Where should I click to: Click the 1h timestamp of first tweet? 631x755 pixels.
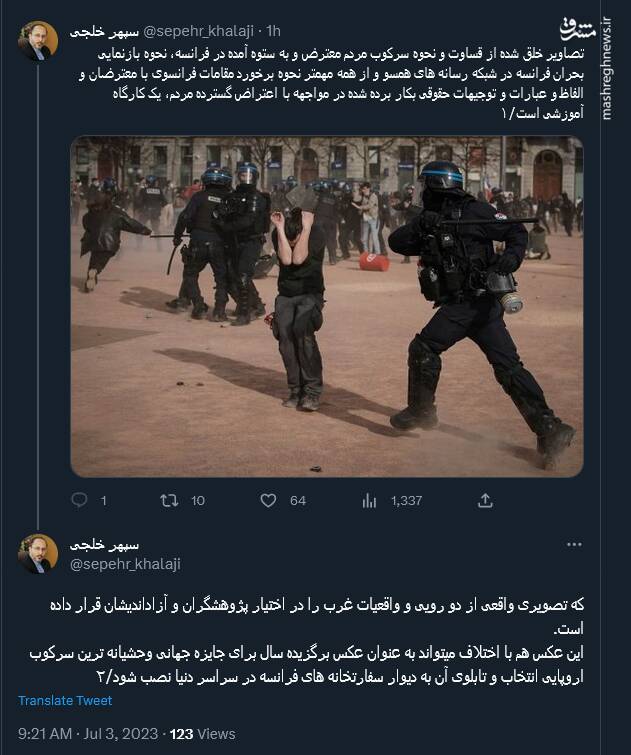pyautogui.click(x=273, y=31)
